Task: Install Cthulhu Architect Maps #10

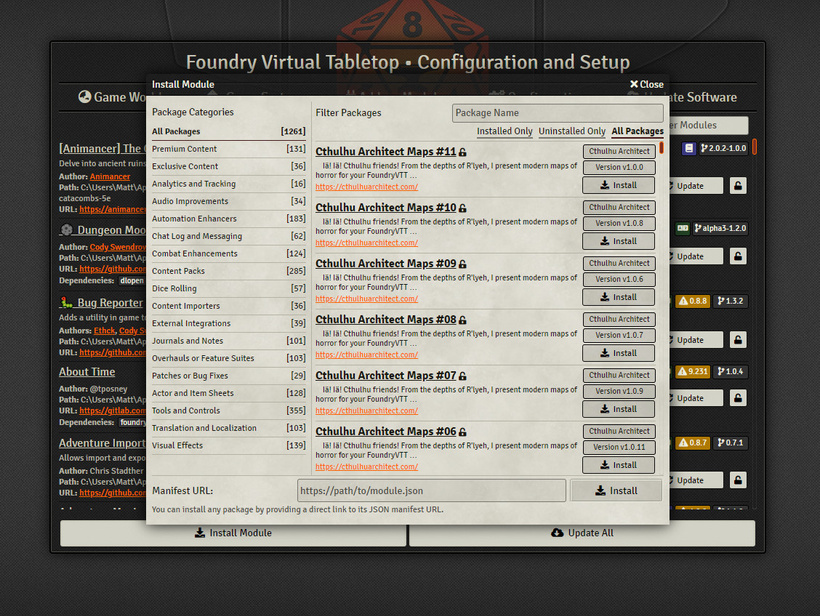Action: (618, 241)
